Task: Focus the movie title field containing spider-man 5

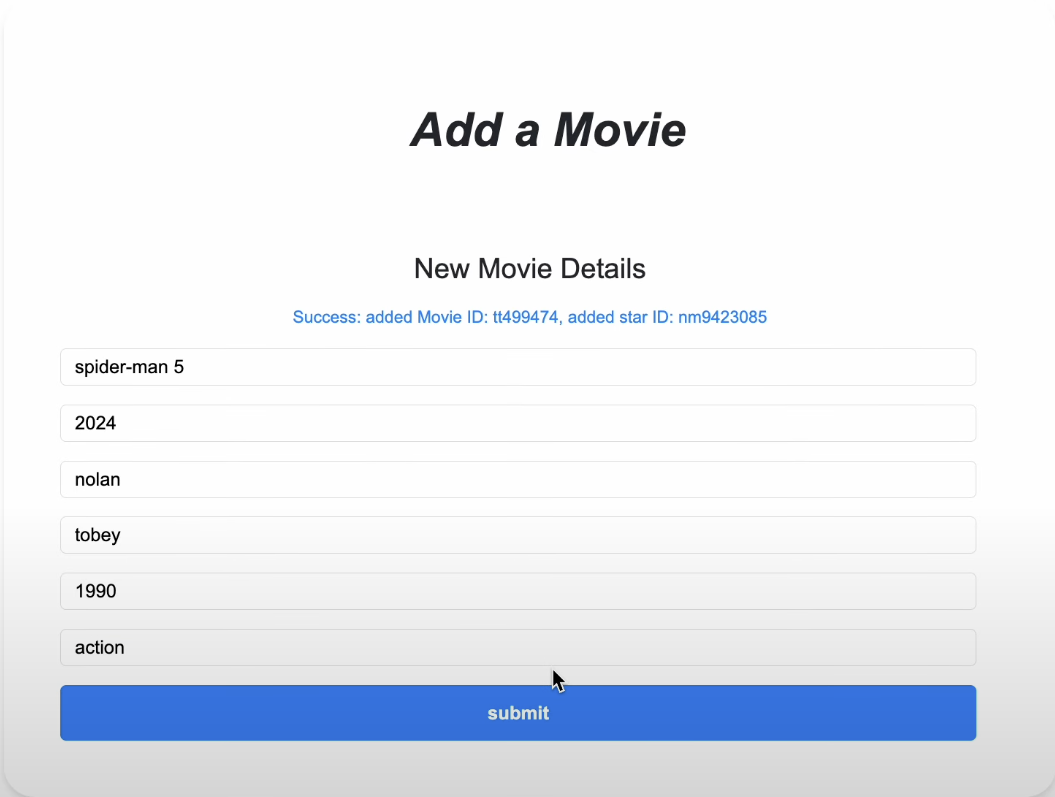Action: 518,367
